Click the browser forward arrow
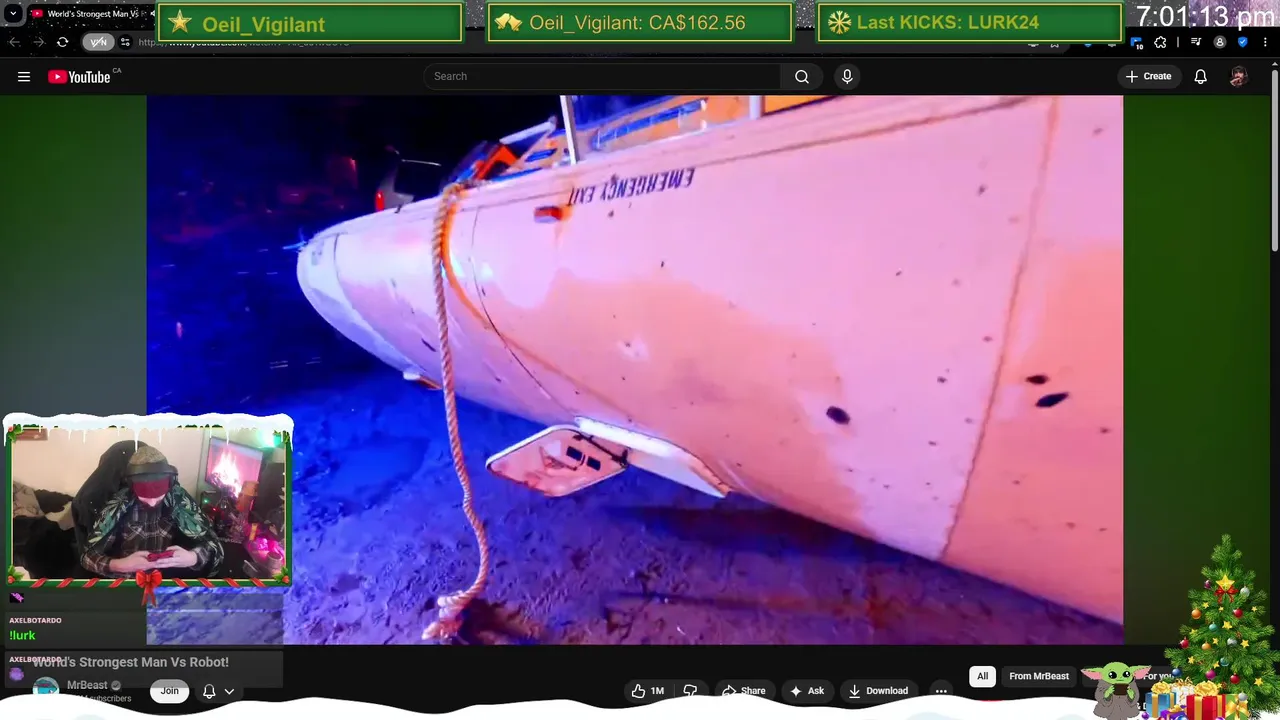This screenshot has width=1280, height=720. pos(38,42)
